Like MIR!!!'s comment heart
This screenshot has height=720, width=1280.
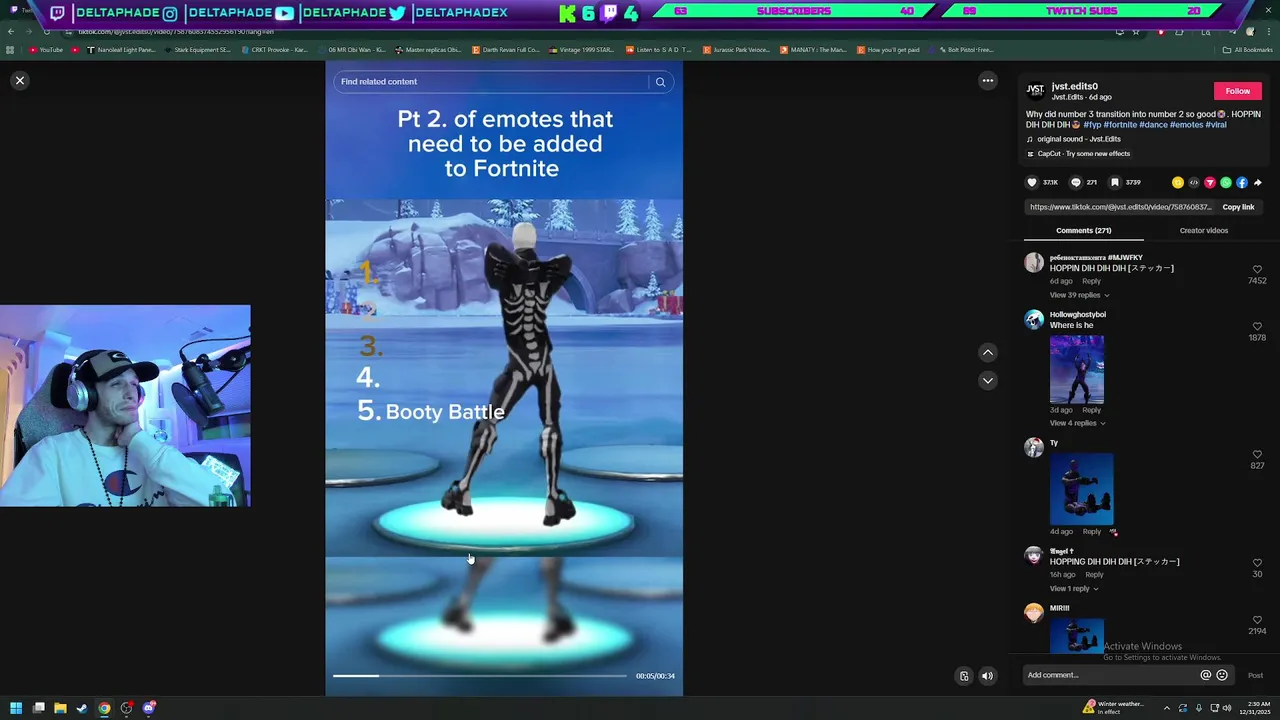pyautogui.click(x=1257, y=619)
